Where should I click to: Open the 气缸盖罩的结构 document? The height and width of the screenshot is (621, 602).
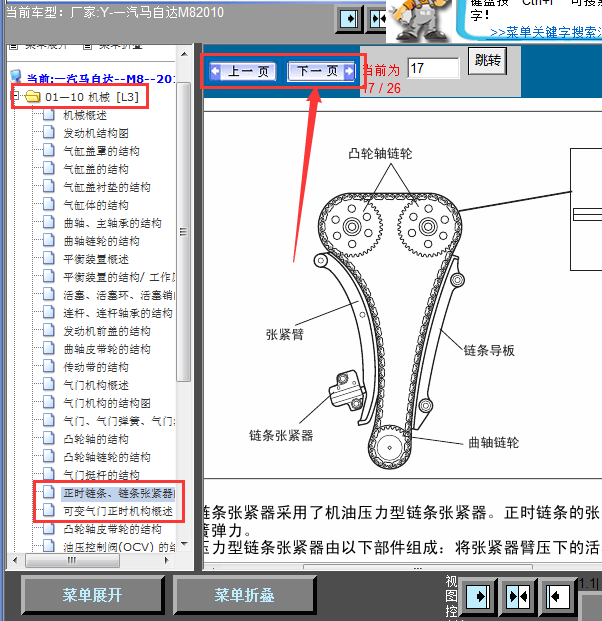click(101, 151)
